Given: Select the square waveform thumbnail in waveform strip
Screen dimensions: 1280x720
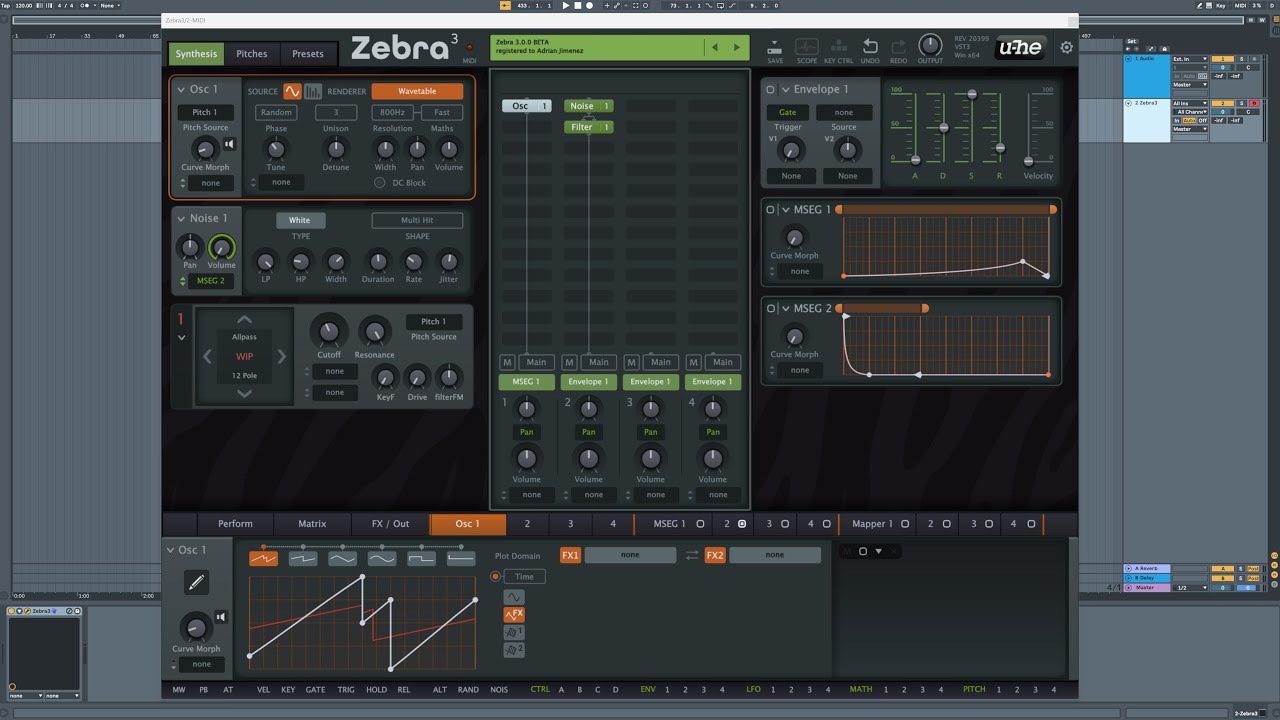Looking at the screenshot, I should point(421,559).
